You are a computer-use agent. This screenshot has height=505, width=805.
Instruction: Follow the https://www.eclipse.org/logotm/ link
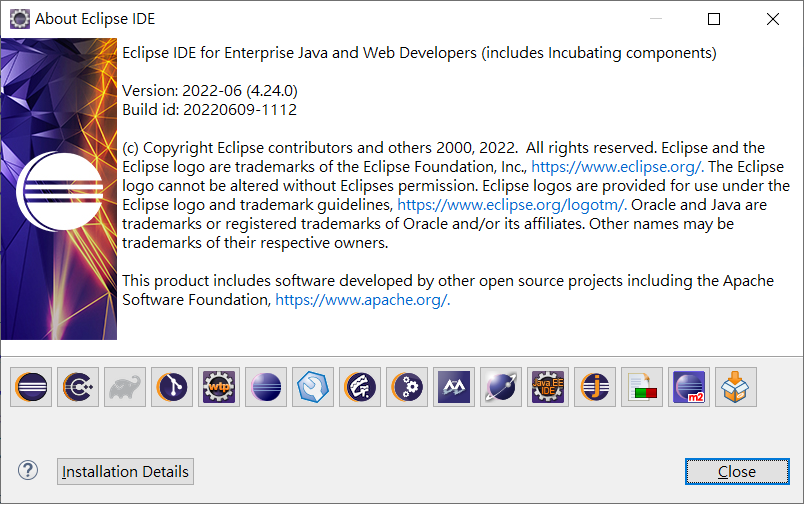coord(511,205)
